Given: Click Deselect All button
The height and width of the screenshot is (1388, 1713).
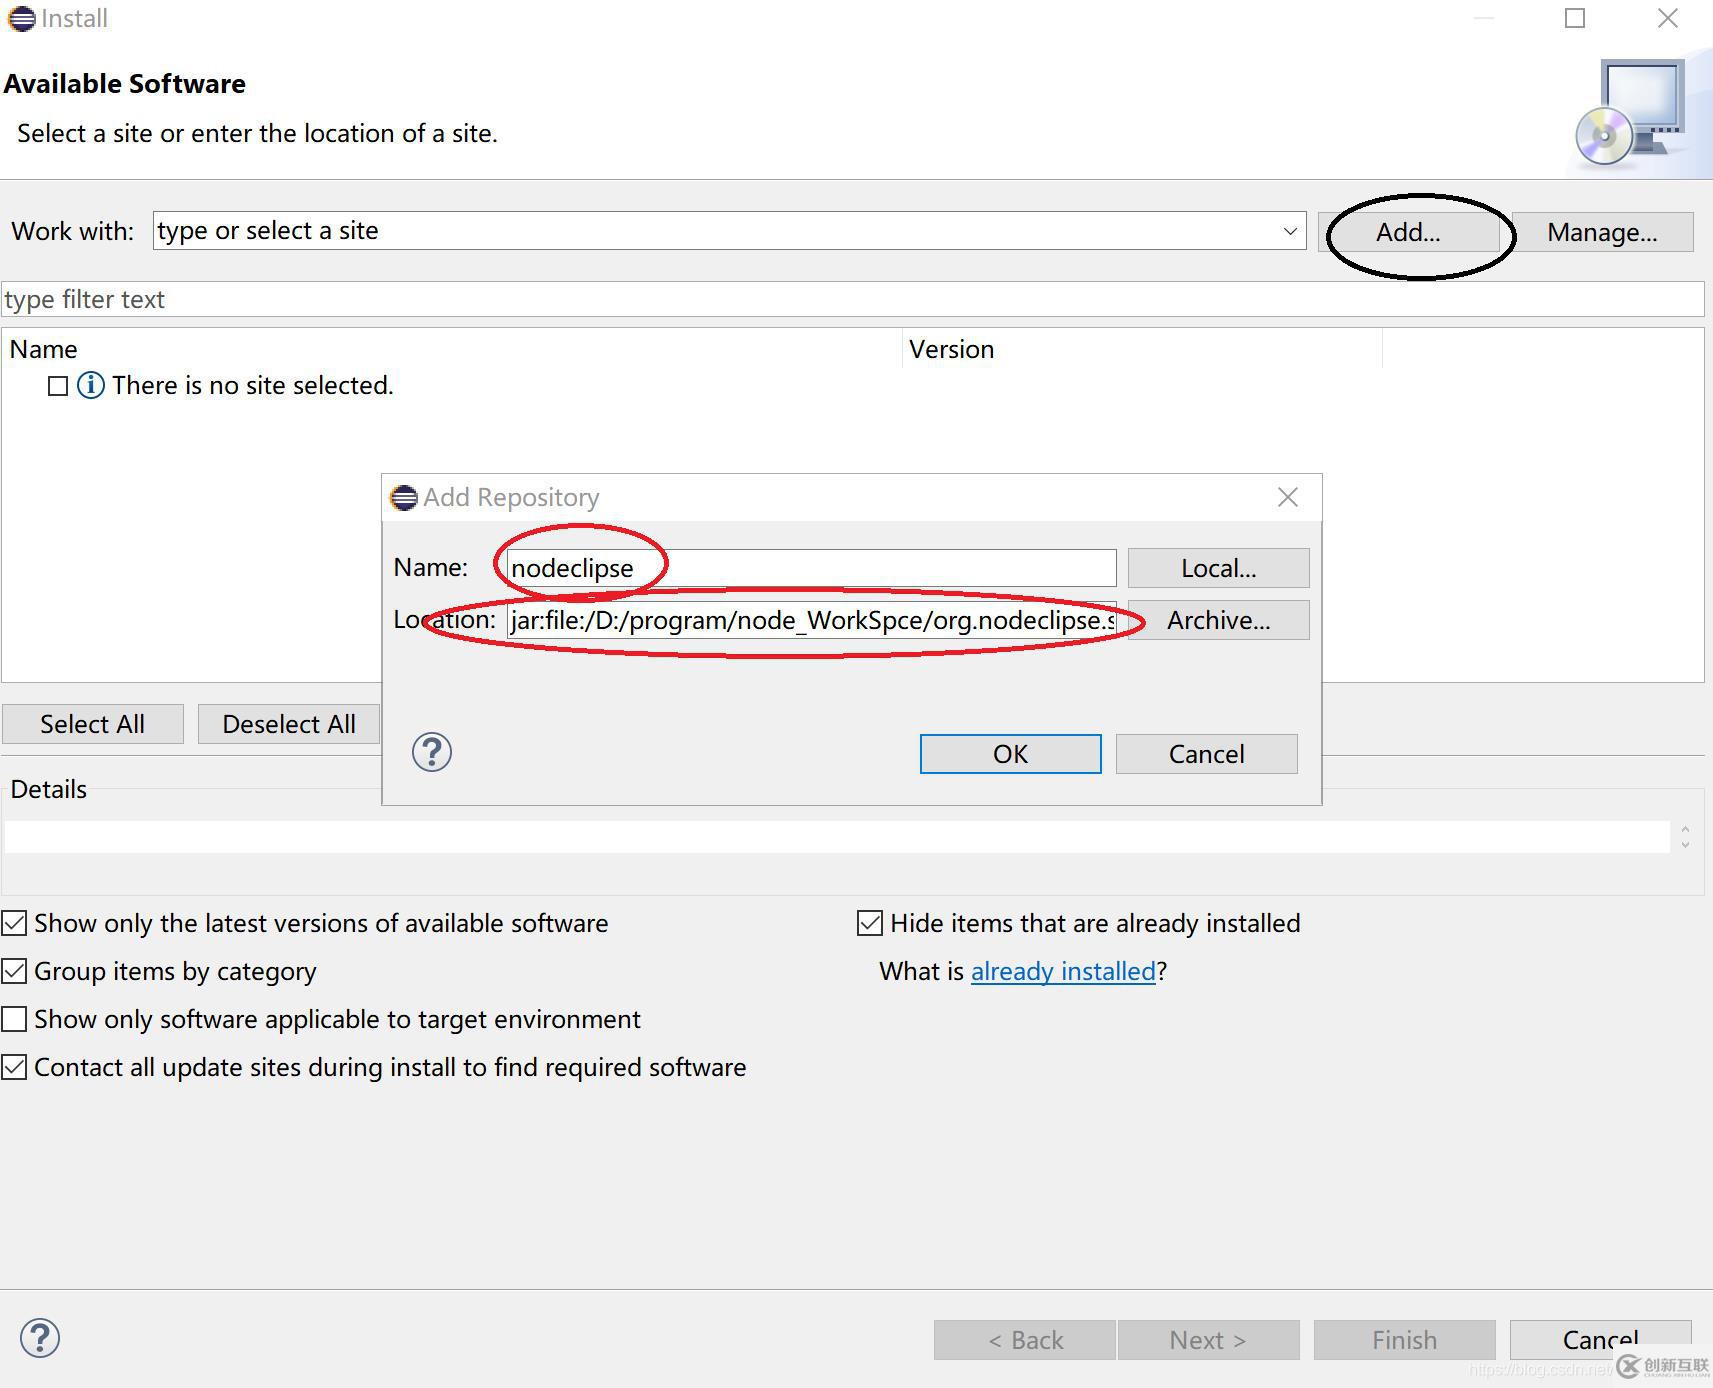Looking at the screenshot, I should point(289,724).
